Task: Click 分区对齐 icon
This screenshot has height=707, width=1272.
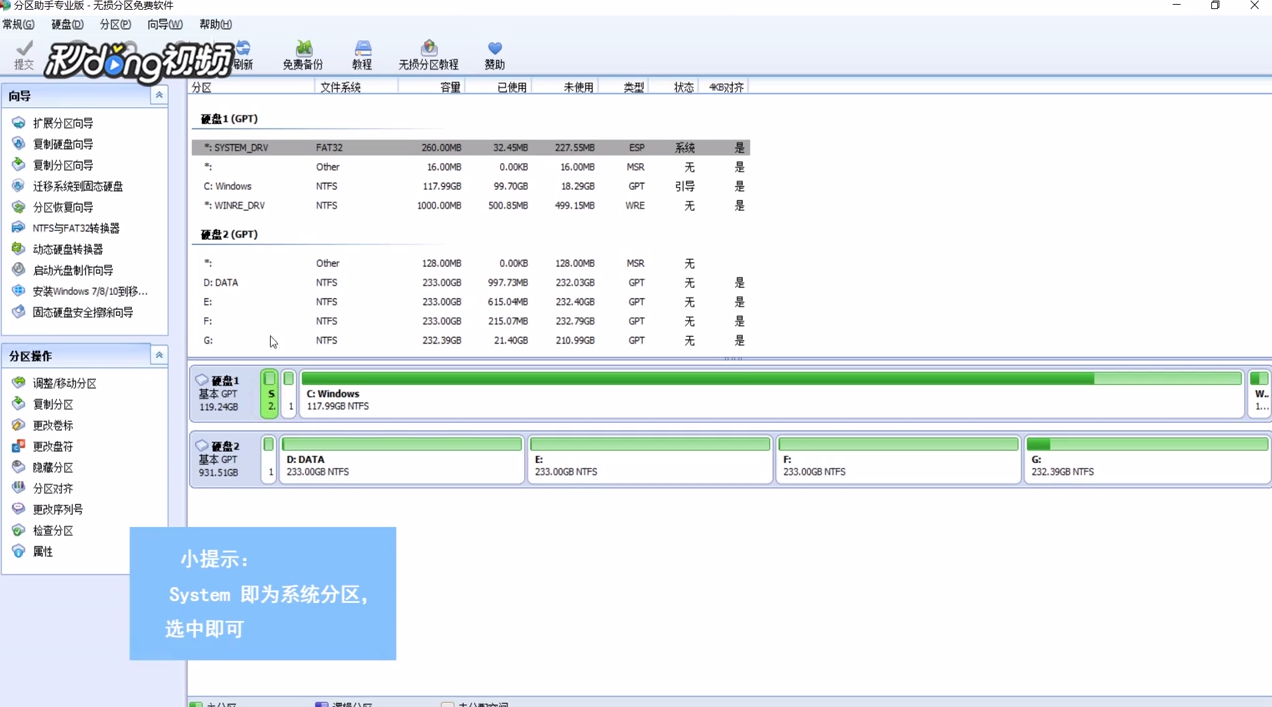Action: point(18,488)
